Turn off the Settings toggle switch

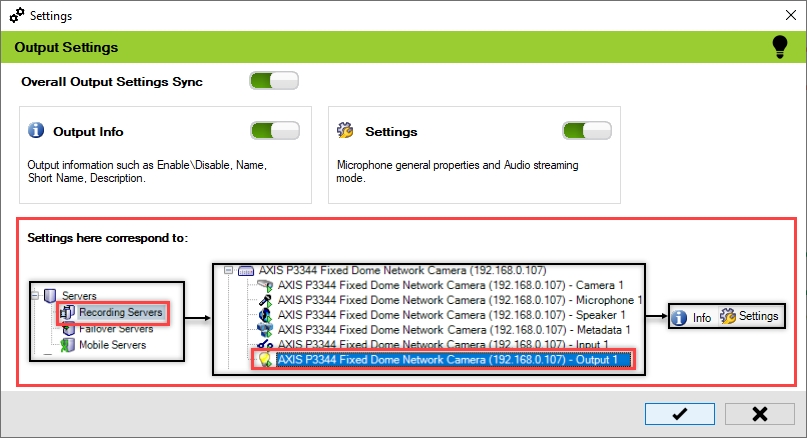coord(587,131)
